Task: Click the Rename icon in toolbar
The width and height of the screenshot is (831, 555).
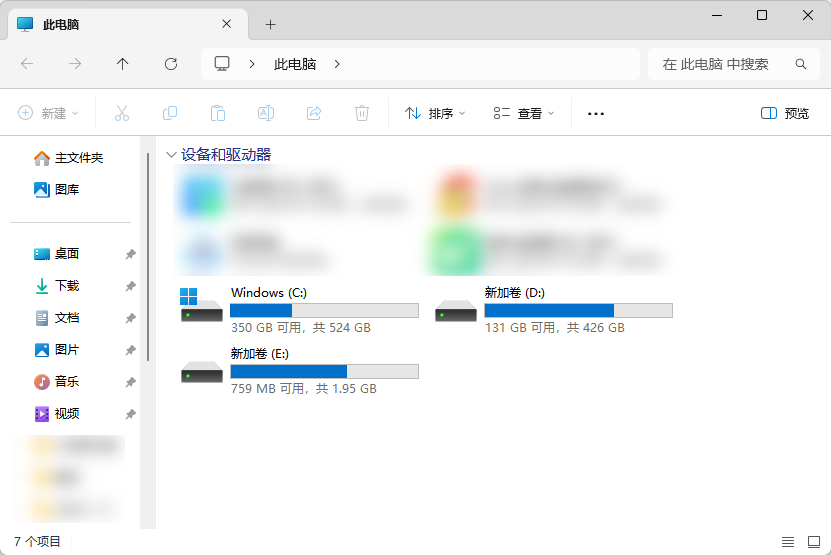Action: click(266, 113)
